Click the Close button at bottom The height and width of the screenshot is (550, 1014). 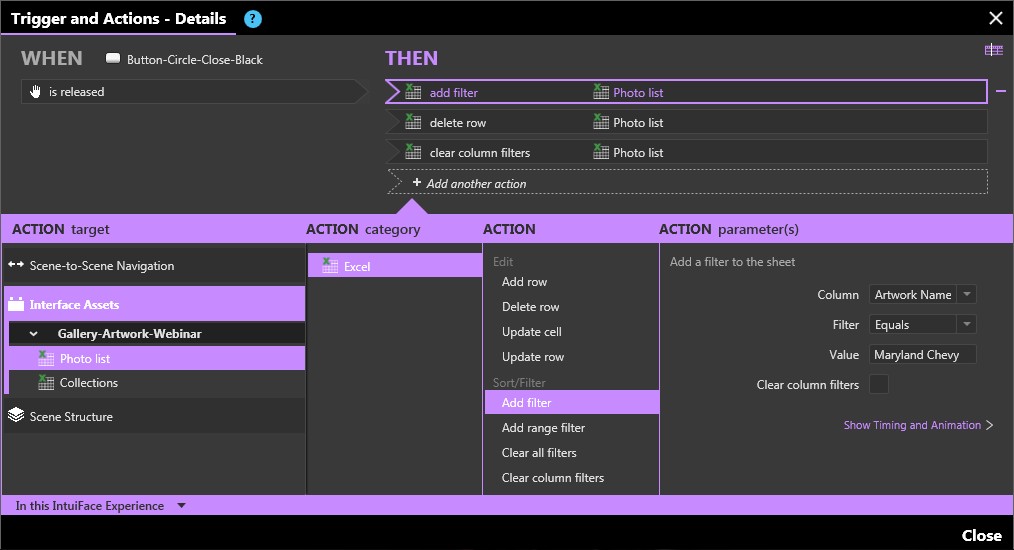[x=981, y=535]
